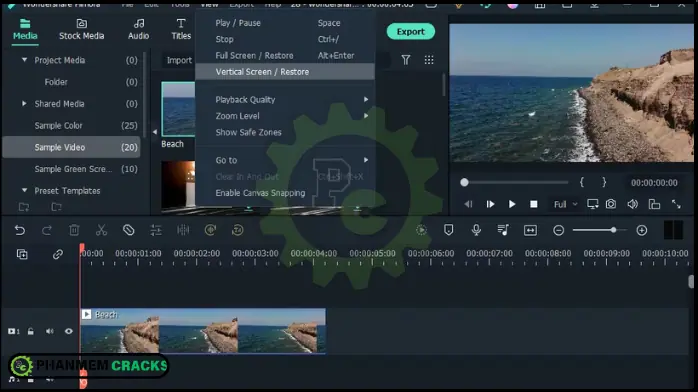Play the preview video

click(512, 204)
